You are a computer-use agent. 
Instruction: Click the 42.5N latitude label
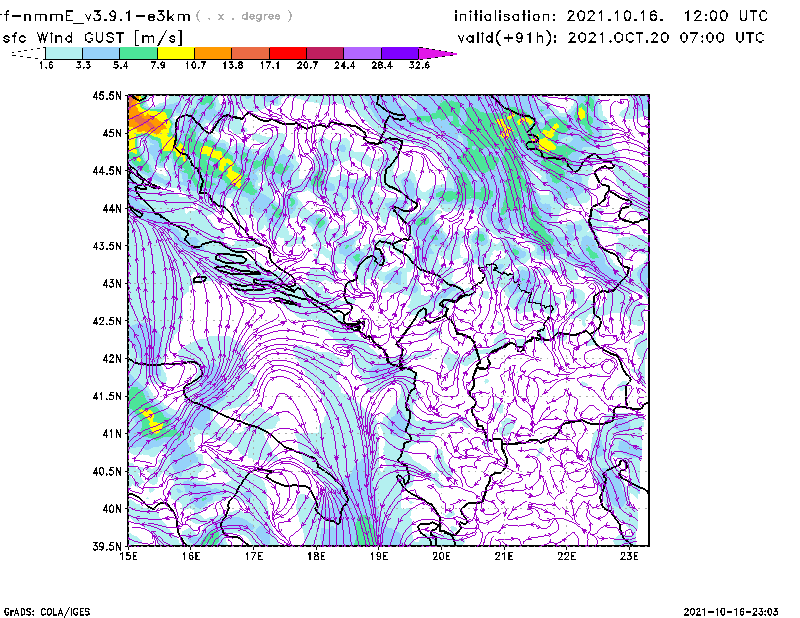click(107, 321)
